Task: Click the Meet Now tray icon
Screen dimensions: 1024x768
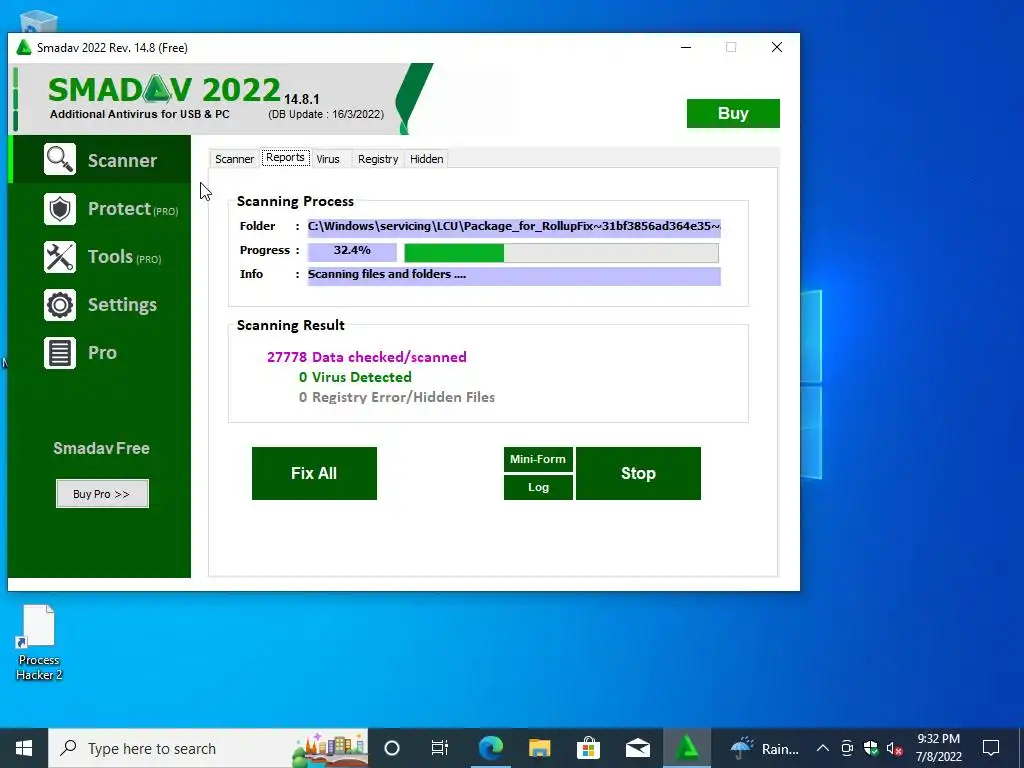Action: (x=847, y=748)
